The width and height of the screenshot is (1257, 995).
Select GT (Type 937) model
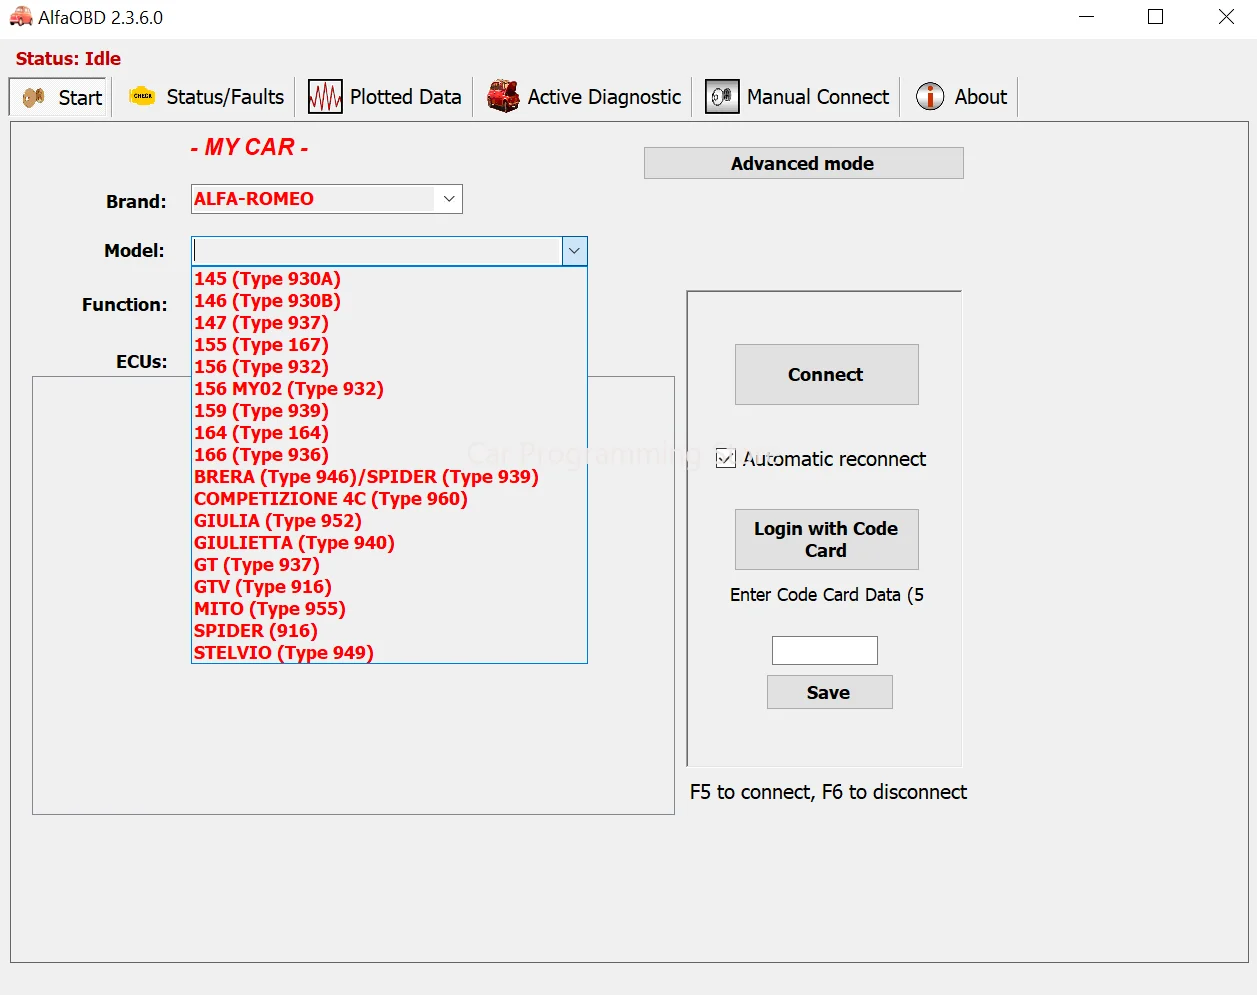pos(389,565)
